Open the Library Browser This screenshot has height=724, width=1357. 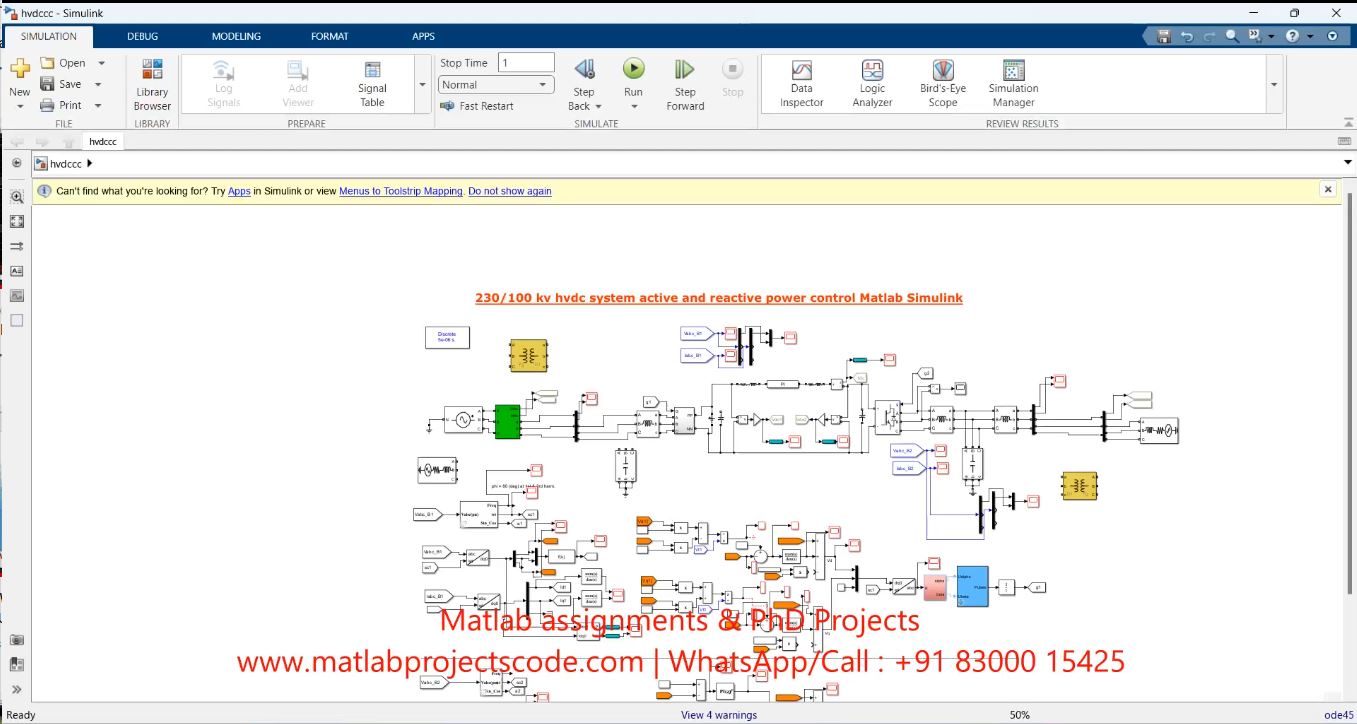152,84
